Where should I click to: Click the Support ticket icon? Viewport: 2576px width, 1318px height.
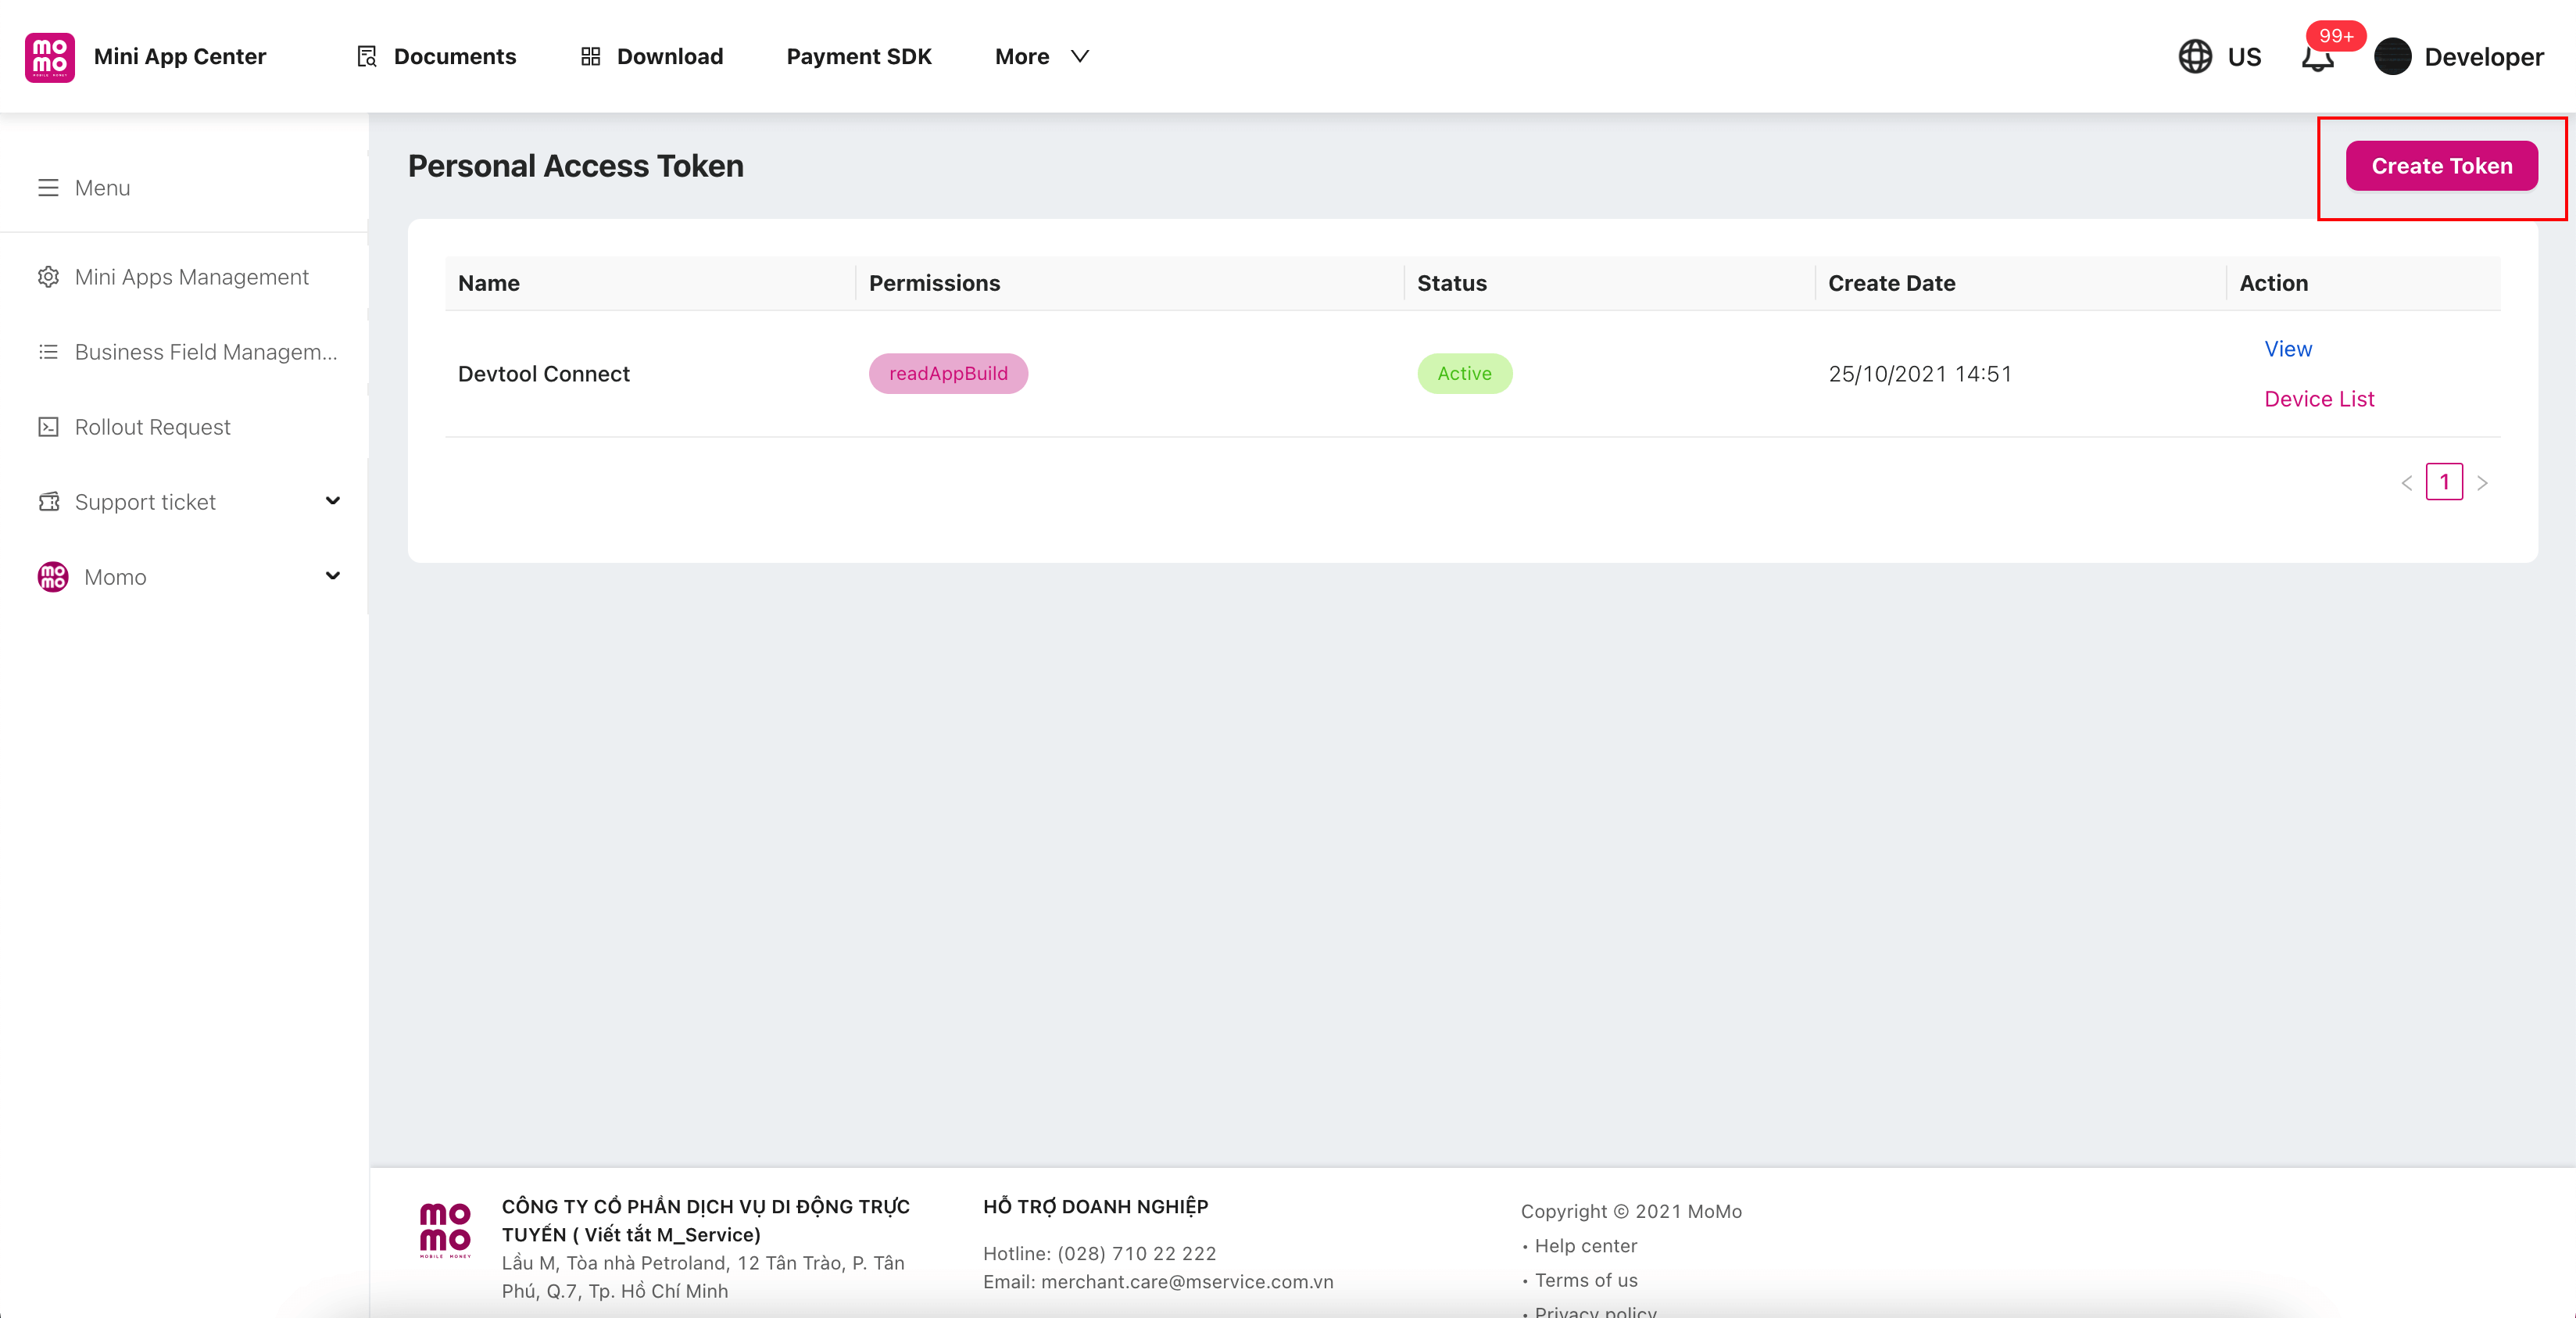(x=48, y=502)
